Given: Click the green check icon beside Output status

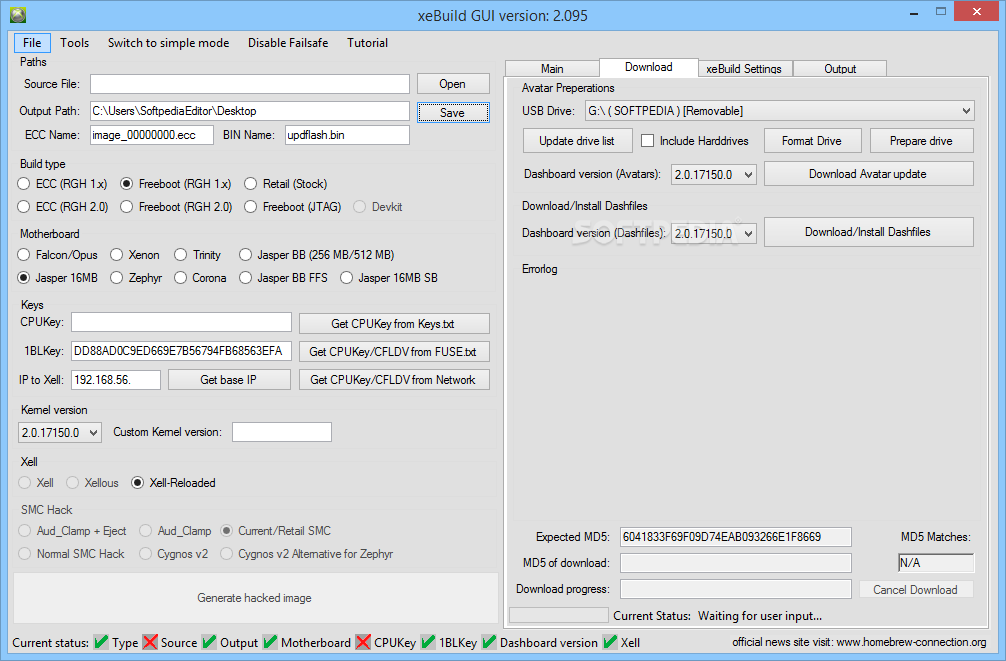Looking at the screenshot, I should tap(209, 642).
